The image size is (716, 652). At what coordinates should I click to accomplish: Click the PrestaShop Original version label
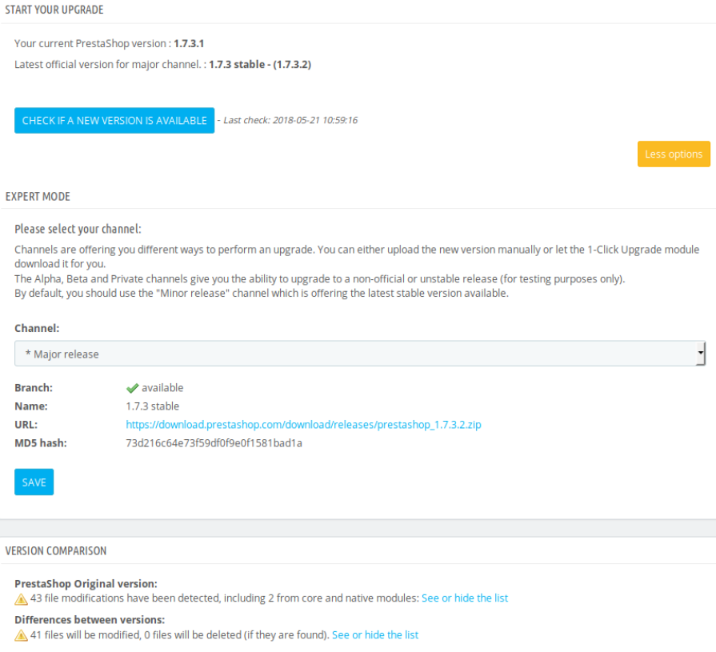86,584
